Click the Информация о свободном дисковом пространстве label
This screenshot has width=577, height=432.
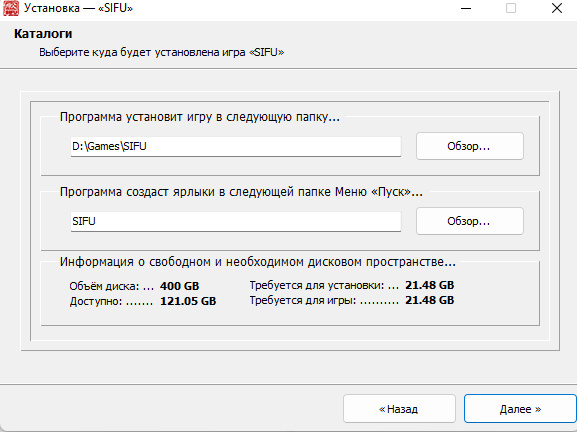pos(258,262)
